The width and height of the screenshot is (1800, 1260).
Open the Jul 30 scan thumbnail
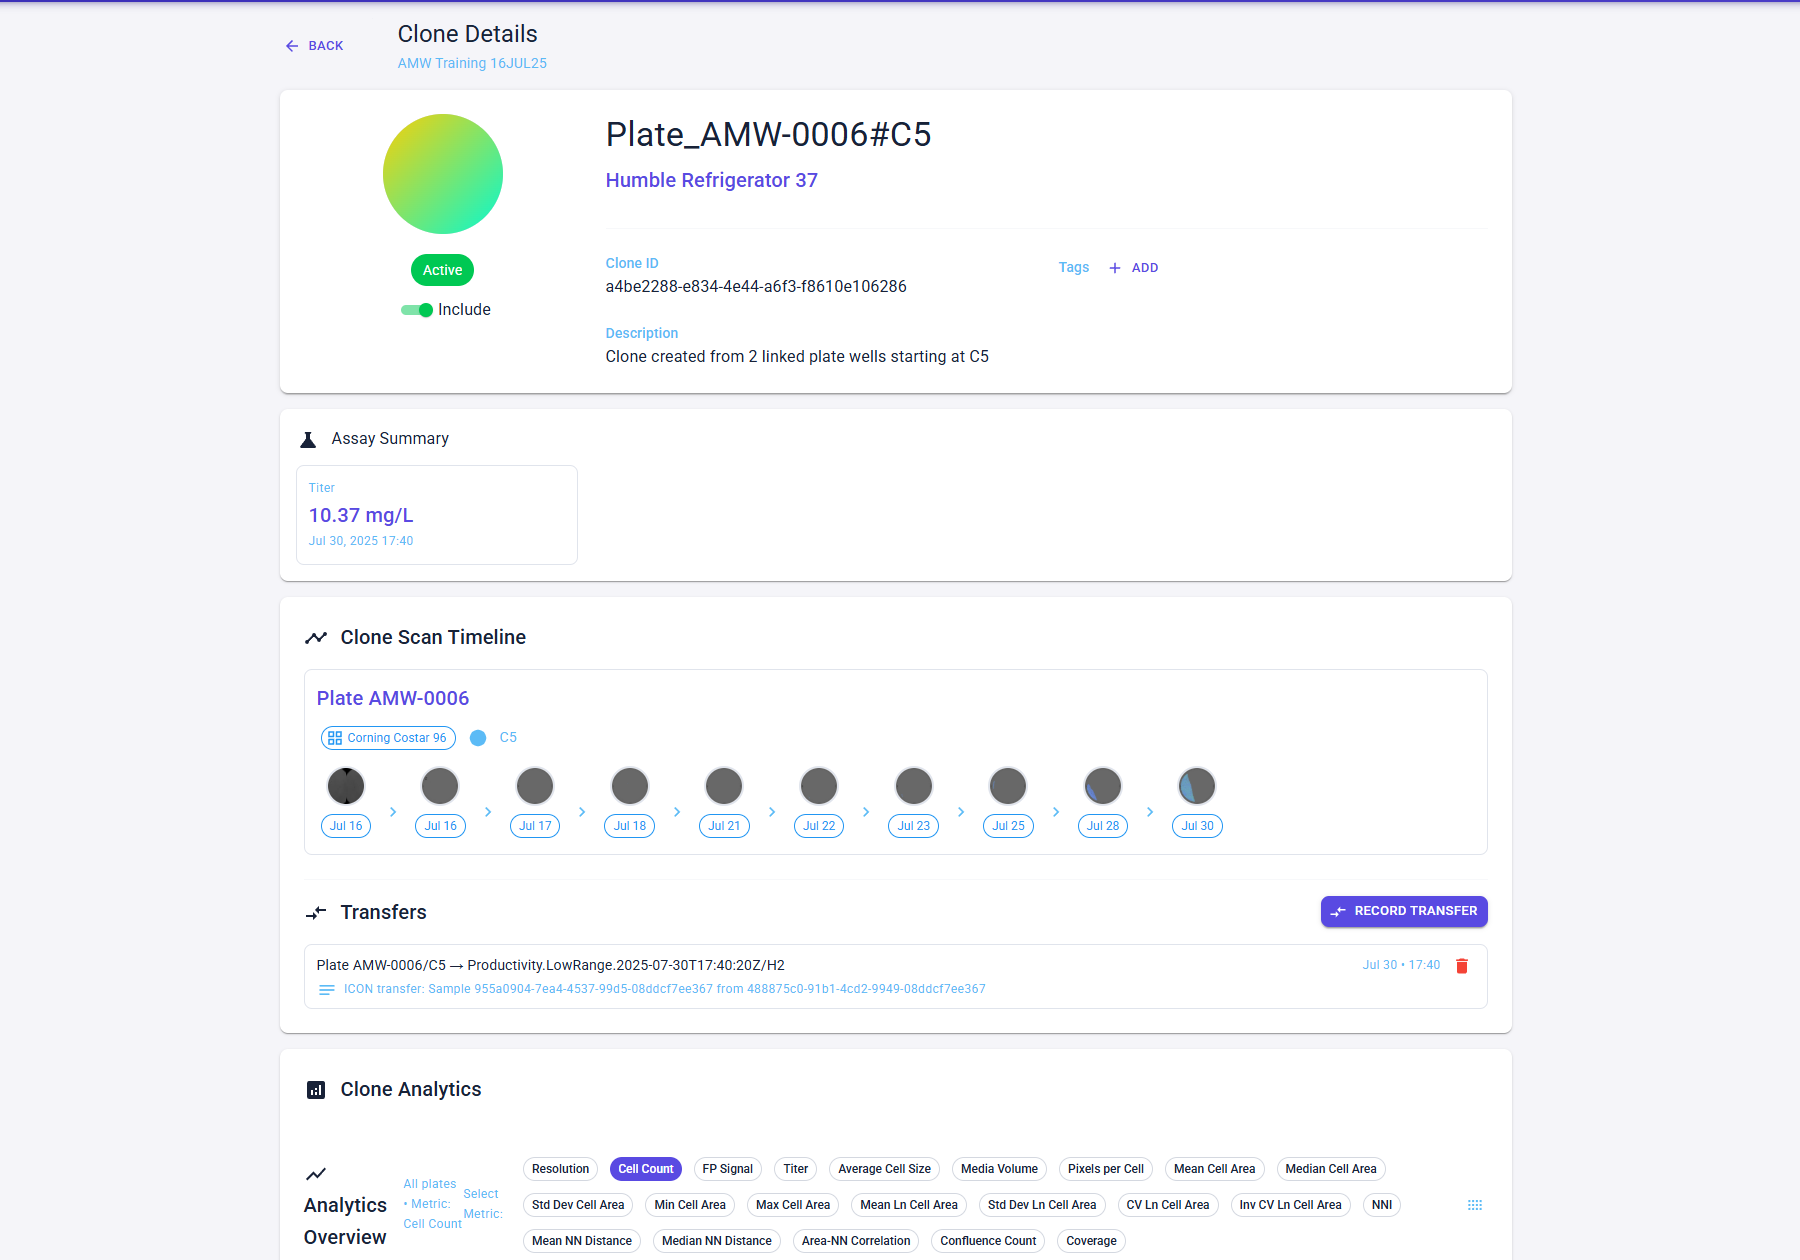(x=1197, y=786)
